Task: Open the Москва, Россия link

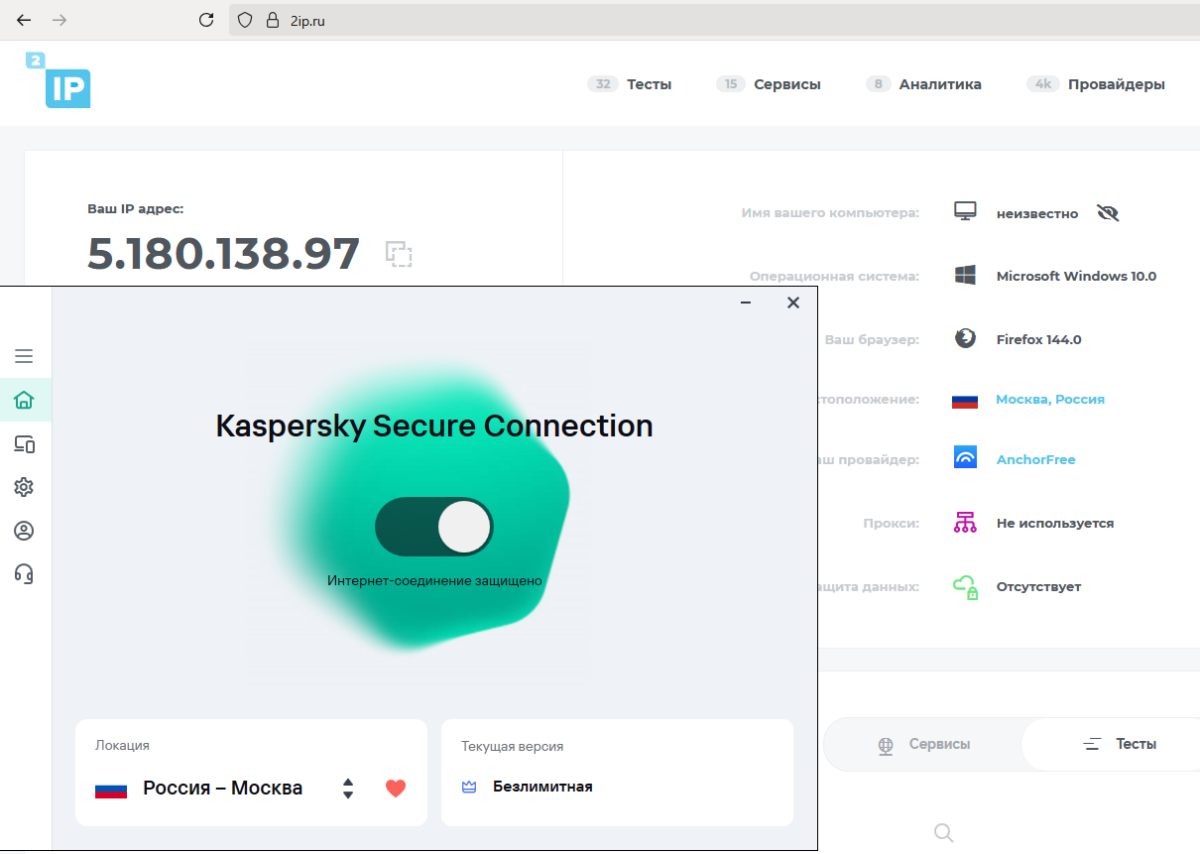Action: point(1050,399)
